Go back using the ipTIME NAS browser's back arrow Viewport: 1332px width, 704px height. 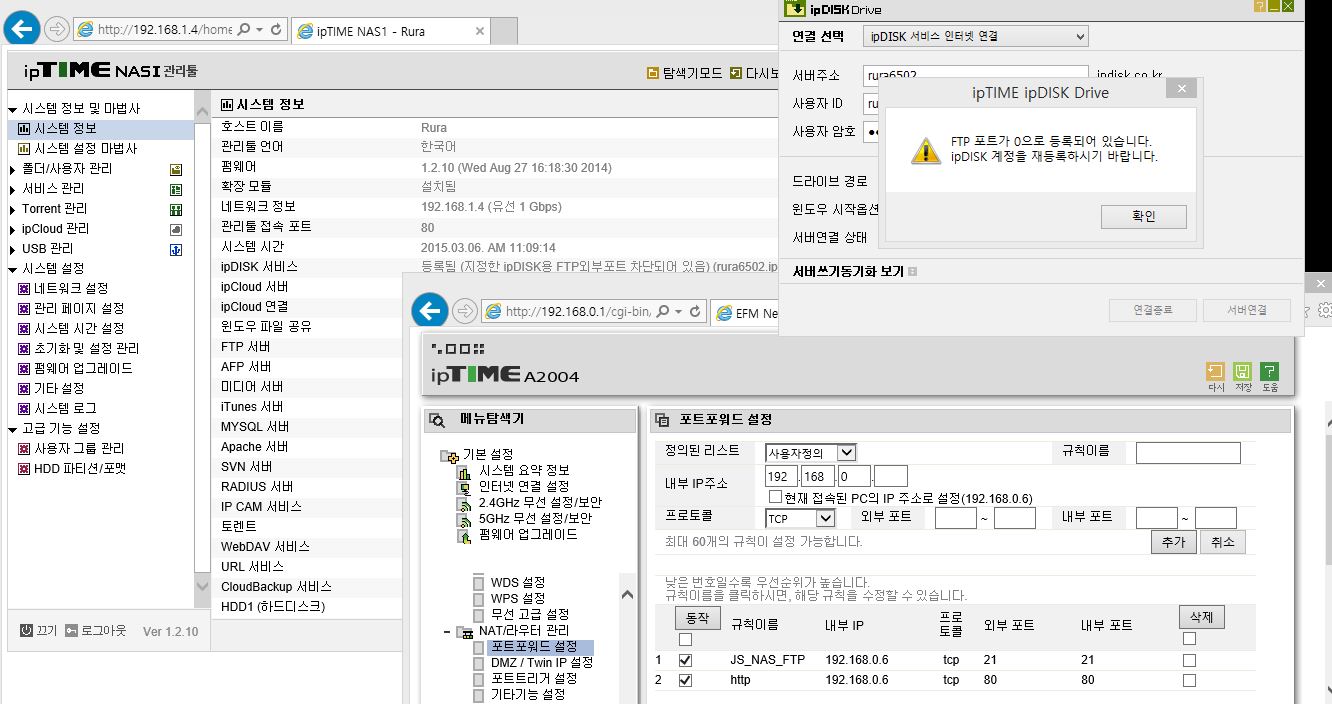(x=23, y=30)
